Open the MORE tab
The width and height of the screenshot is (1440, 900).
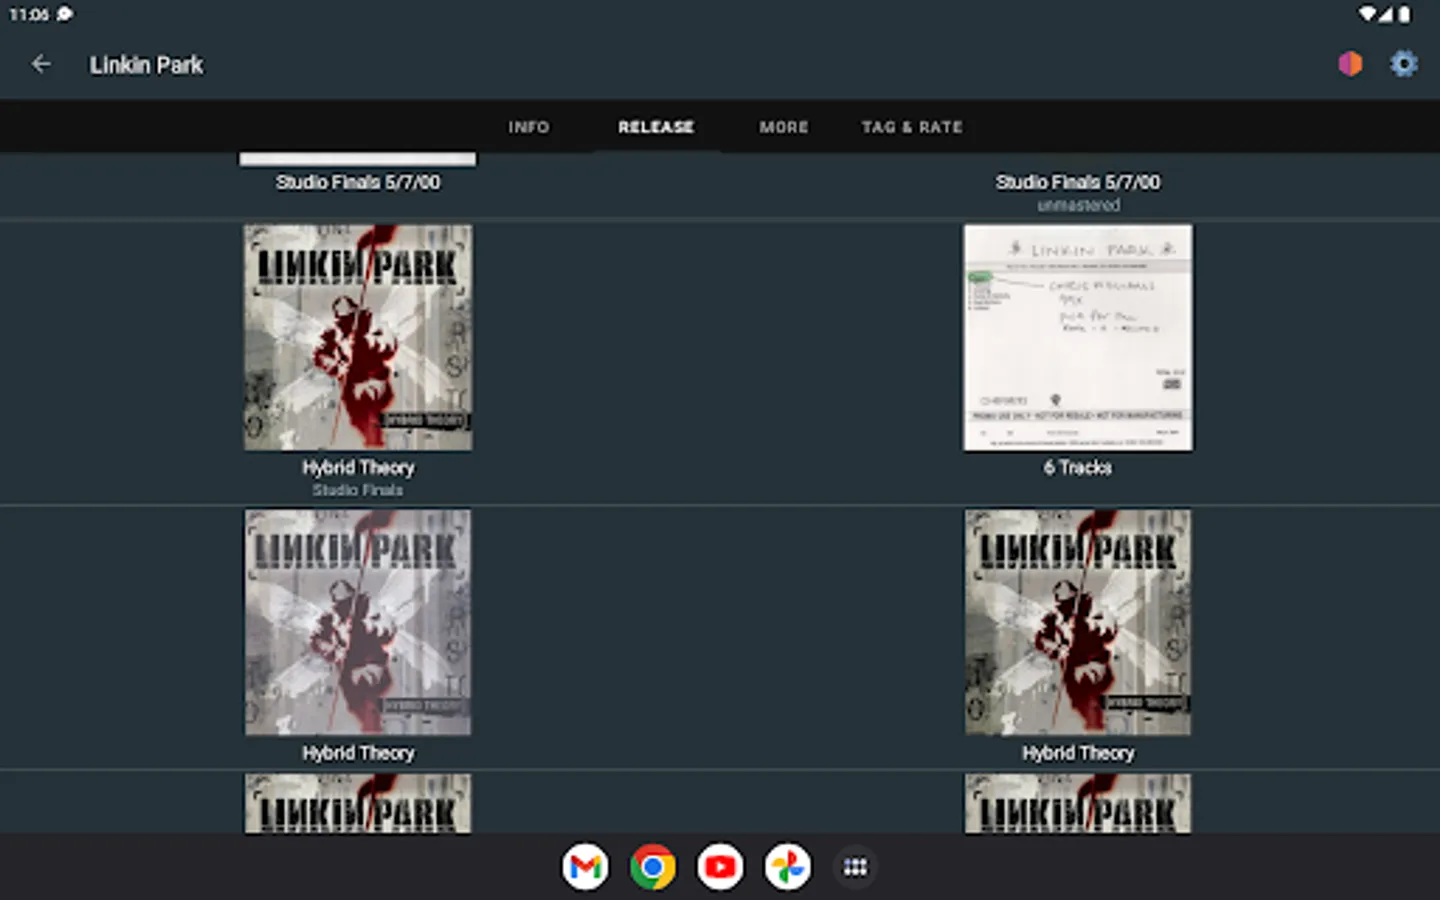tap(784, 127)
